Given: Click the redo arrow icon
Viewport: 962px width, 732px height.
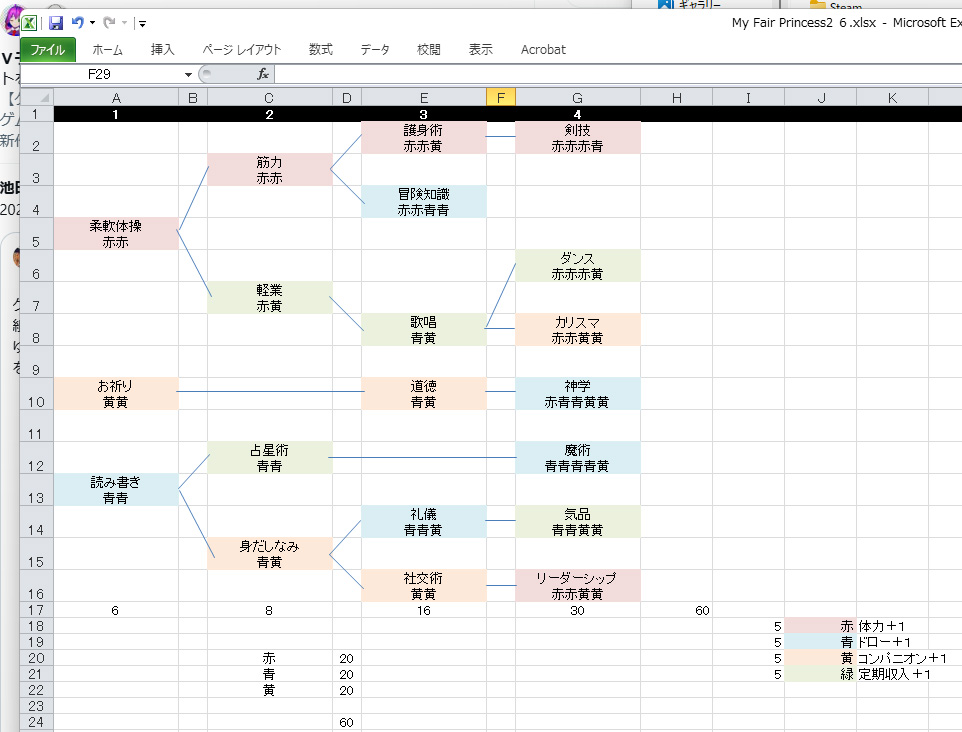Looking at the screenshot, I should click(x=109, y=23).
